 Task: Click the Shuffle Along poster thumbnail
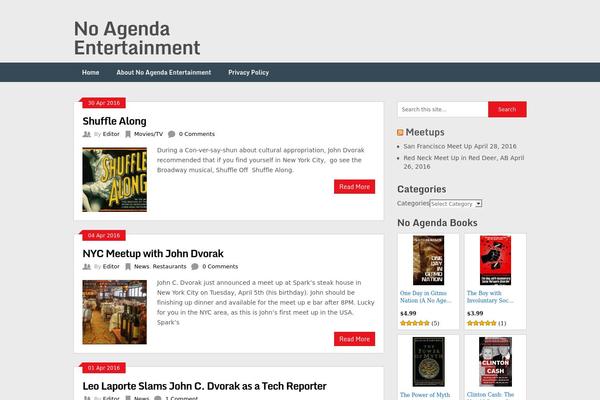coord(114,180)
